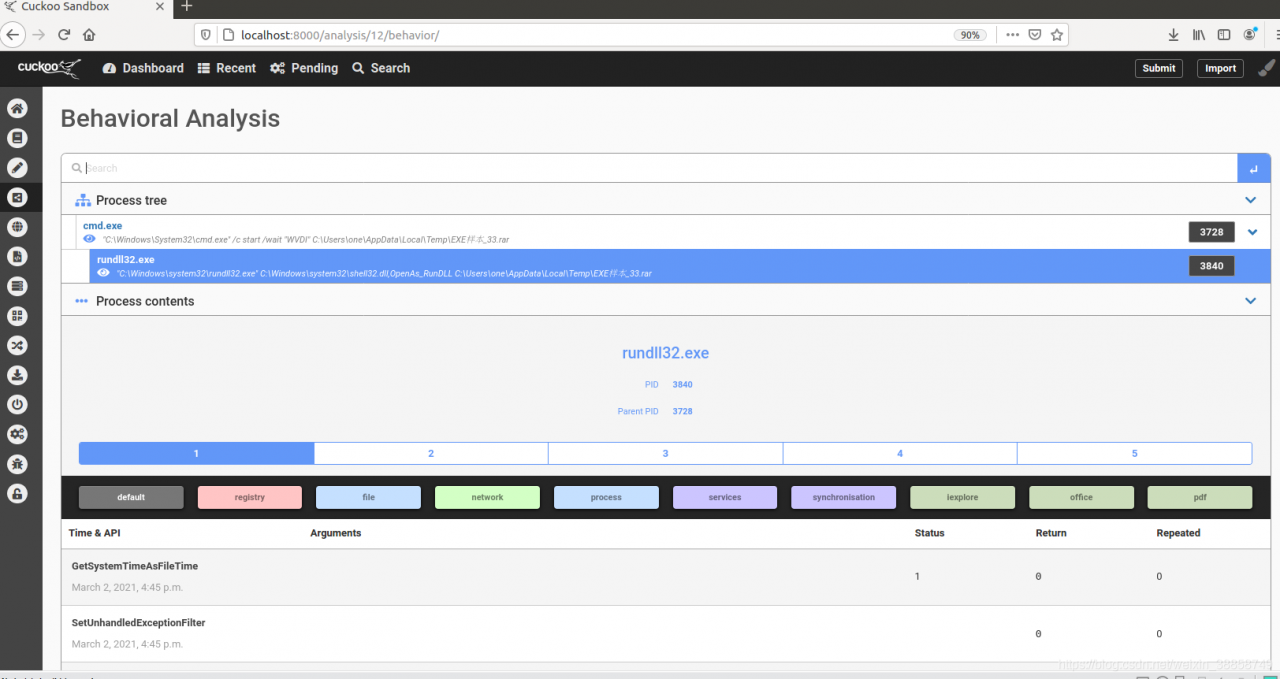Toggle eye icon for cmd.exe process
This screenshot has height=679, width=1280.
coord(90,240)
